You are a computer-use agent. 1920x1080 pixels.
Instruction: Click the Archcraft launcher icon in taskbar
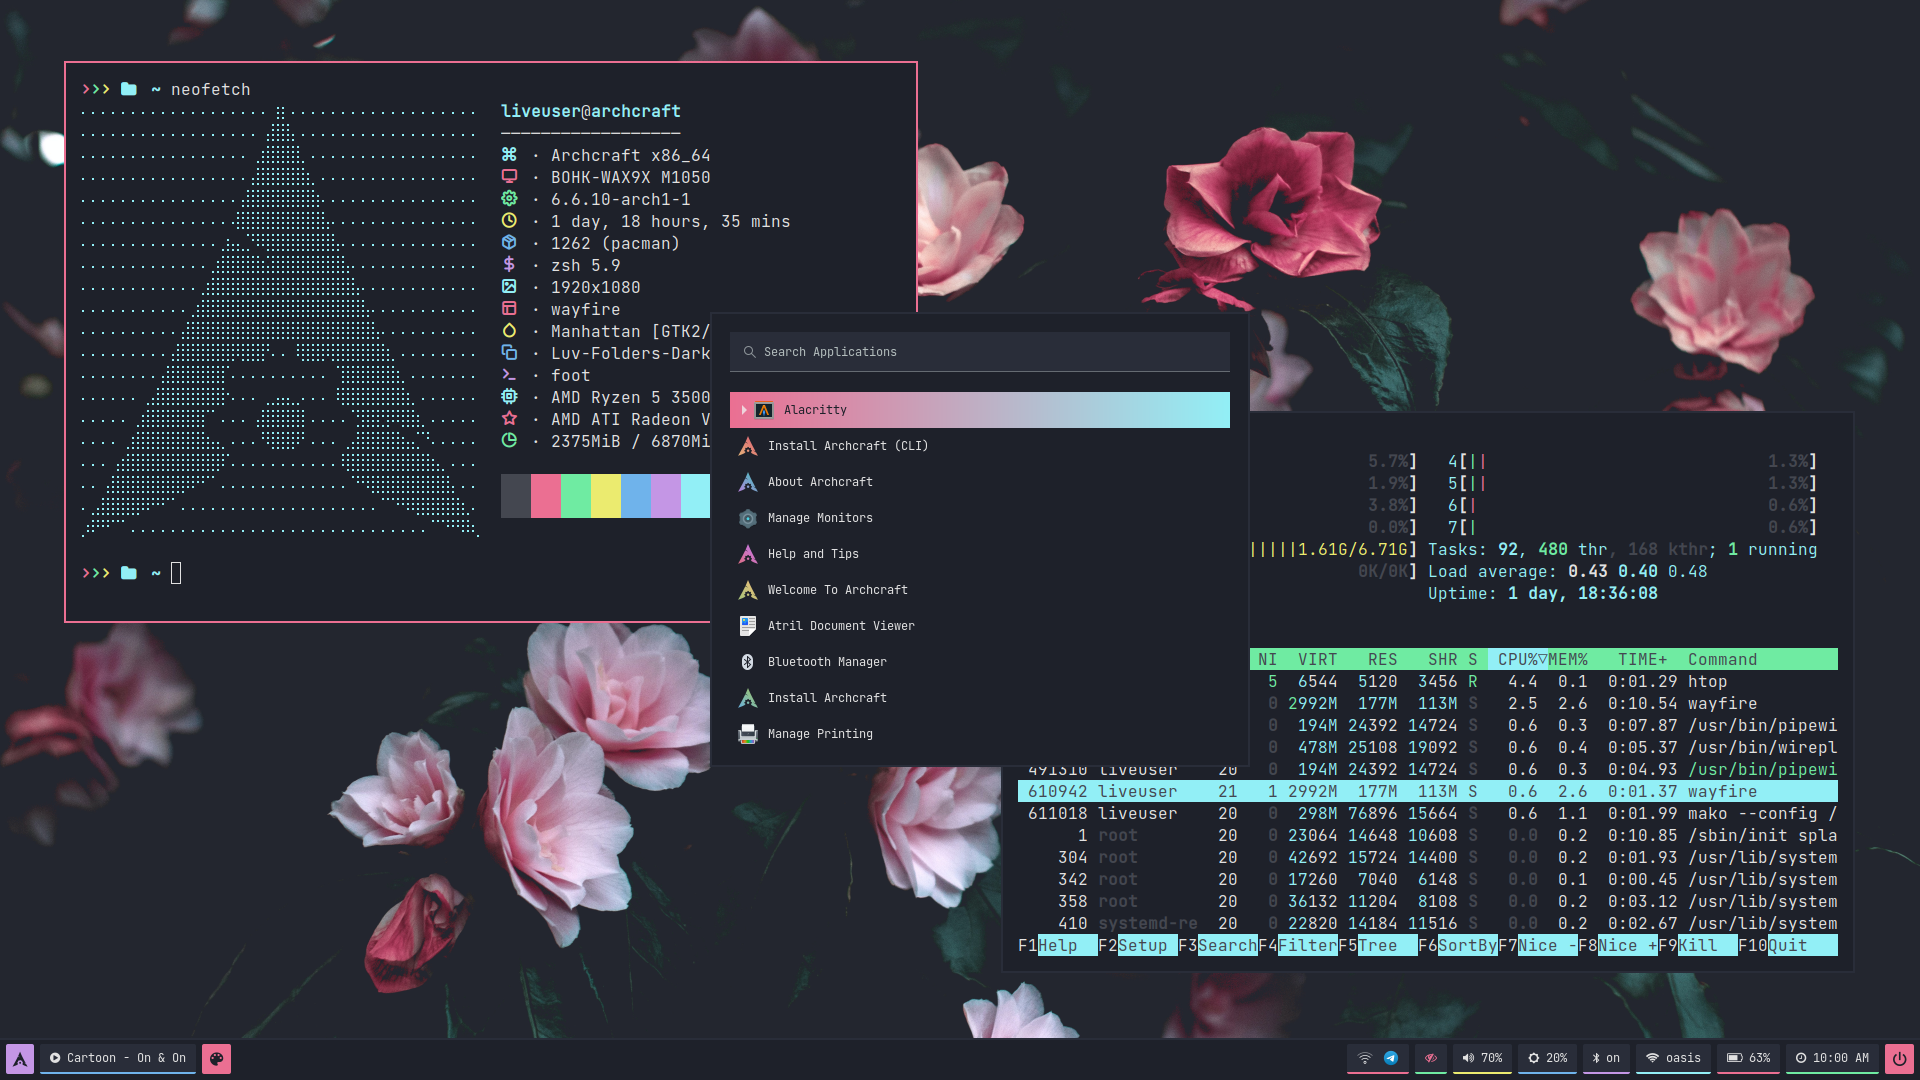click(x=20, y=1058)
